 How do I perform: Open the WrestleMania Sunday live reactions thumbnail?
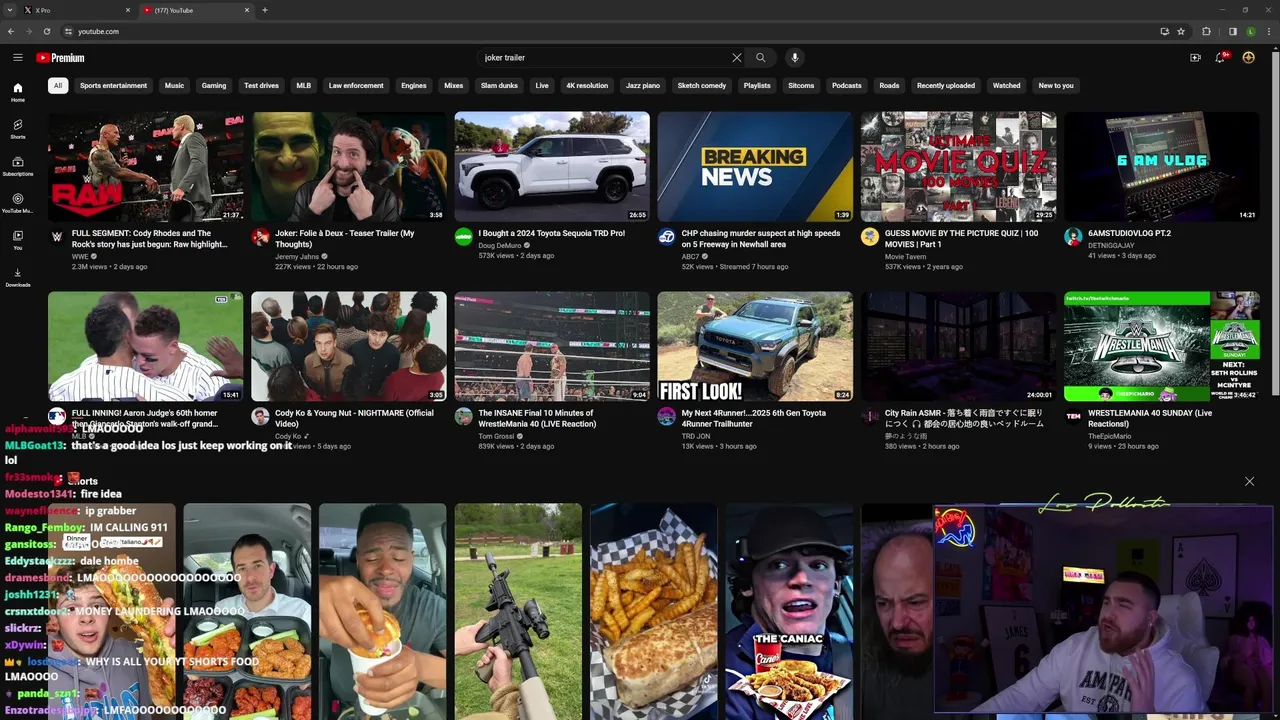(x=1162, y=346)
